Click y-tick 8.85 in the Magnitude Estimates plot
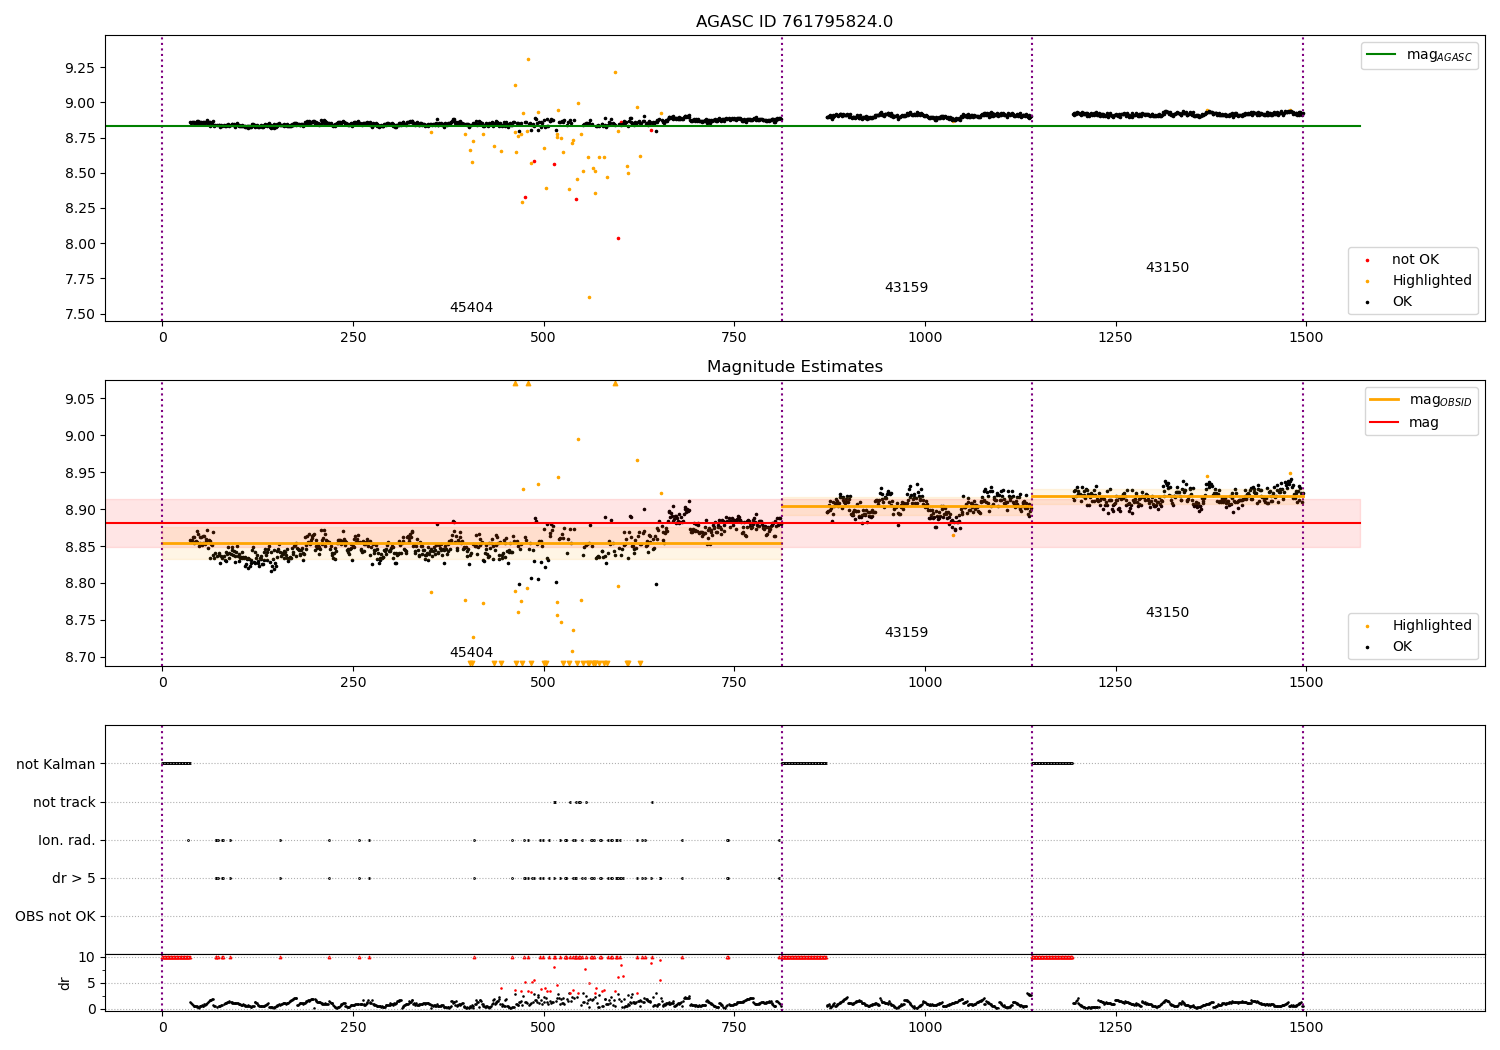This screenshot has height=1050, width=1500. [x=80, y=547]
